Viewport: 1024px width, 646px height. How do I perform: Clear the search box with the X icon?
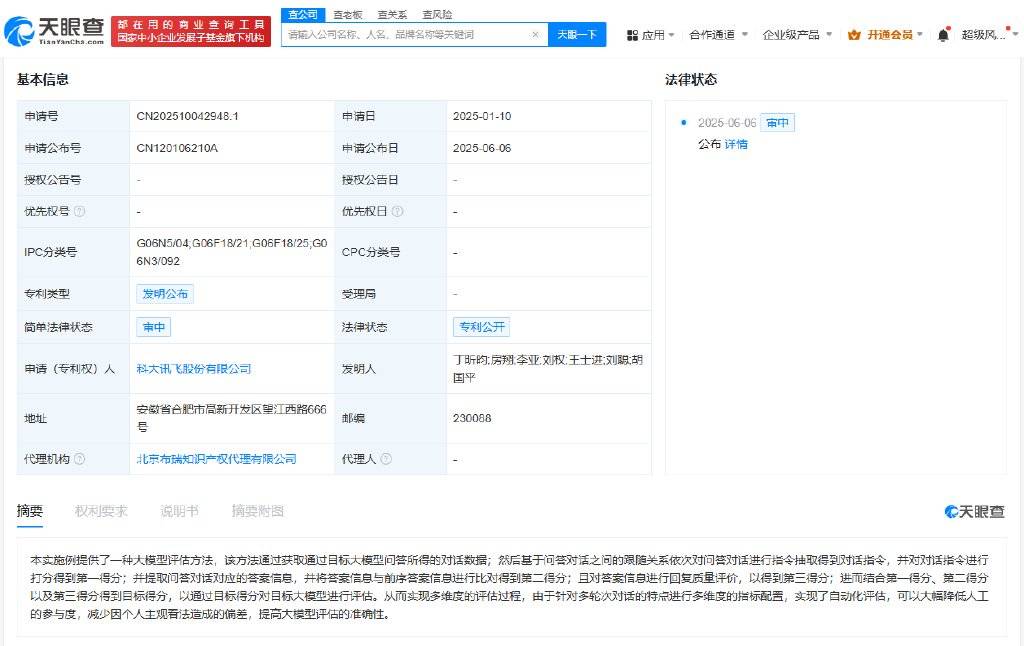pyautogui.click(x=536, y=35)
